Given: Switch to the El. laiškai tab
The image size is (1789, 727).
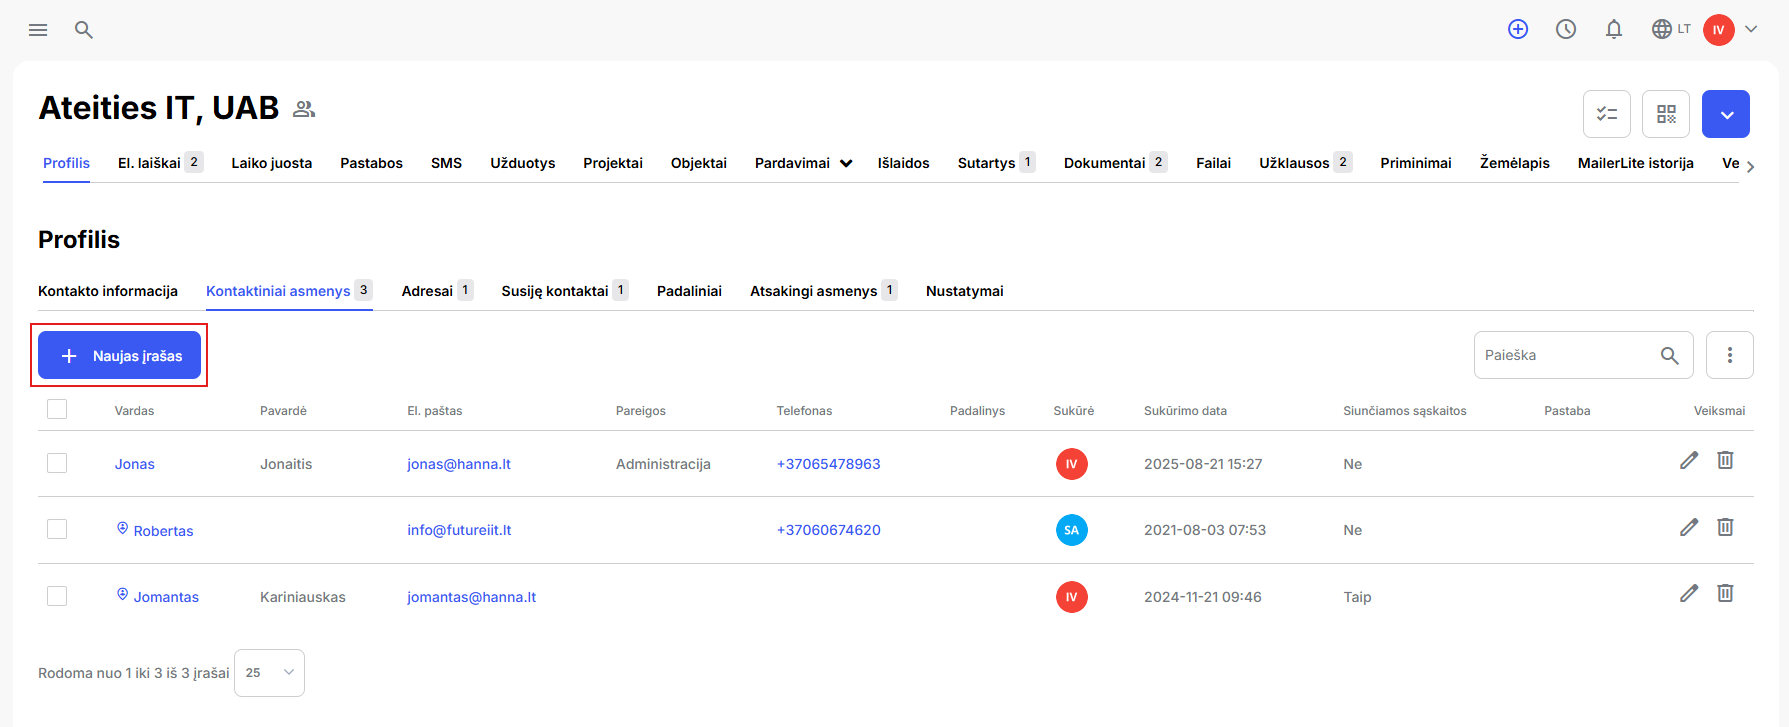Looking at the screenshot, I should coord(160,163).
